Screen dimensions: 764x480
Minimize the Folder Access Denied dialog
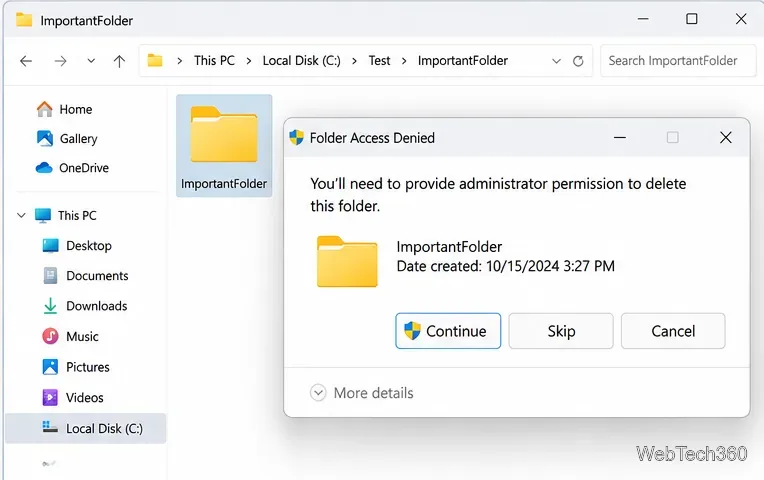620,138
